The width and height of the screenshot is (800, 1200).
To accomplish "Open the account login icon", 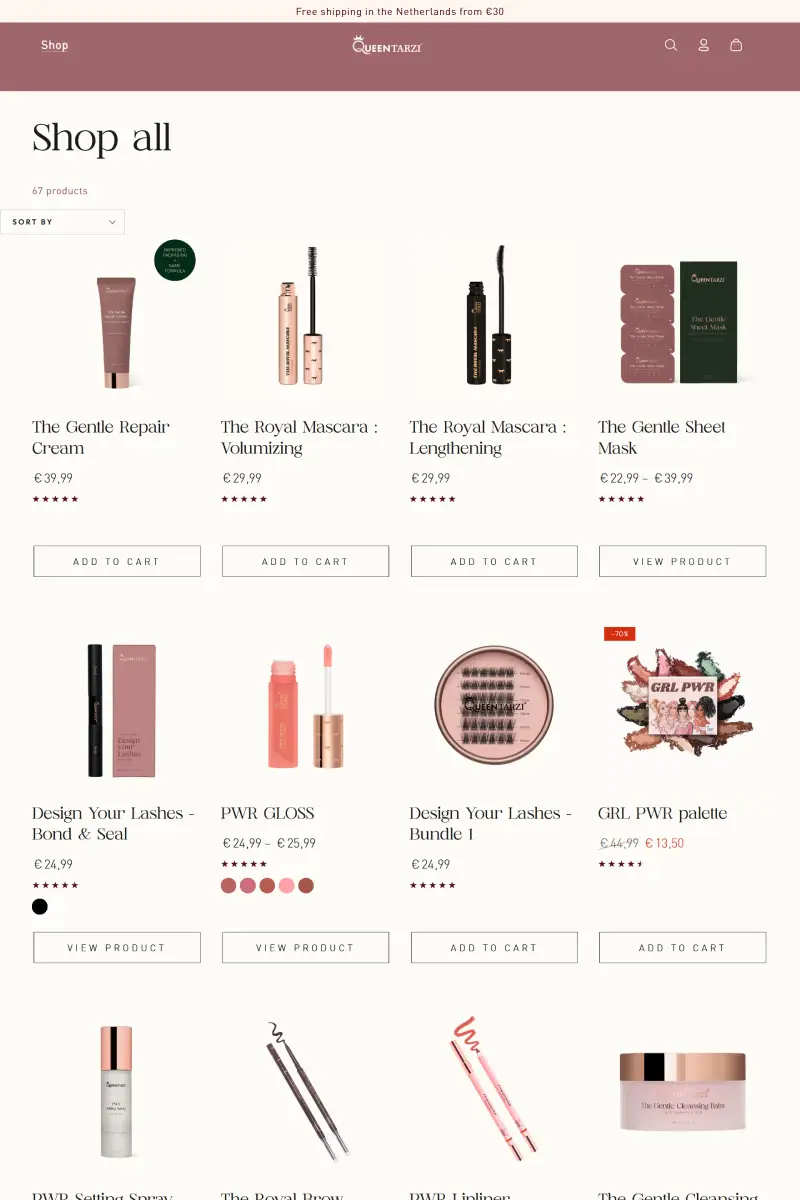I will coord(703,45).
